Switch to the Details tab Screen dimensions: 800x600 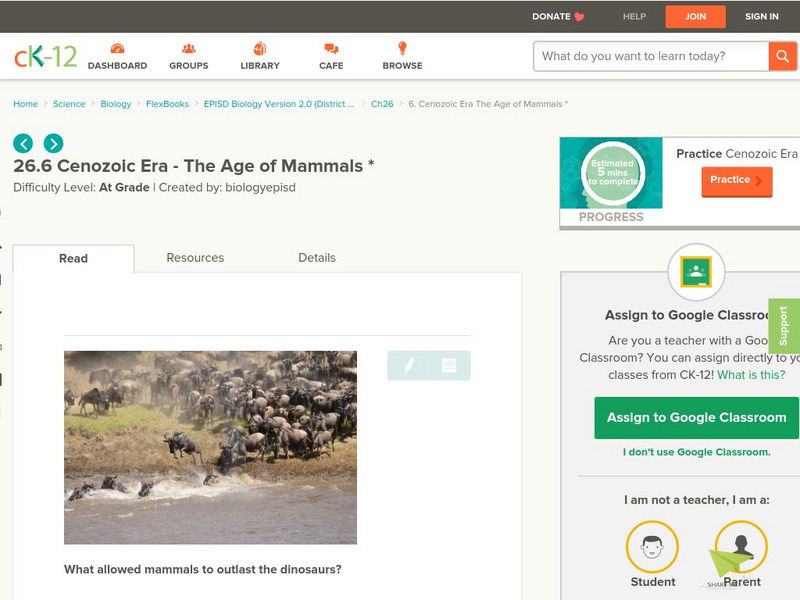pyautogui.click(x=317, y=258)
